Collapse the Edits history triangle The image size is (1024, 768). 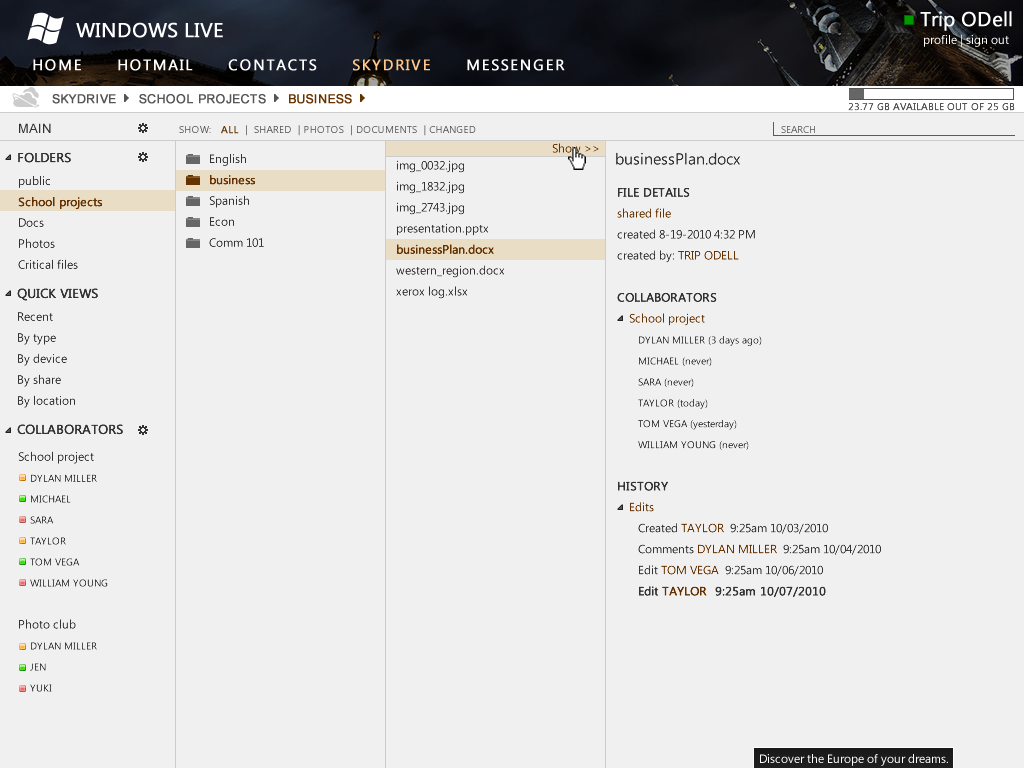point(620,507)
